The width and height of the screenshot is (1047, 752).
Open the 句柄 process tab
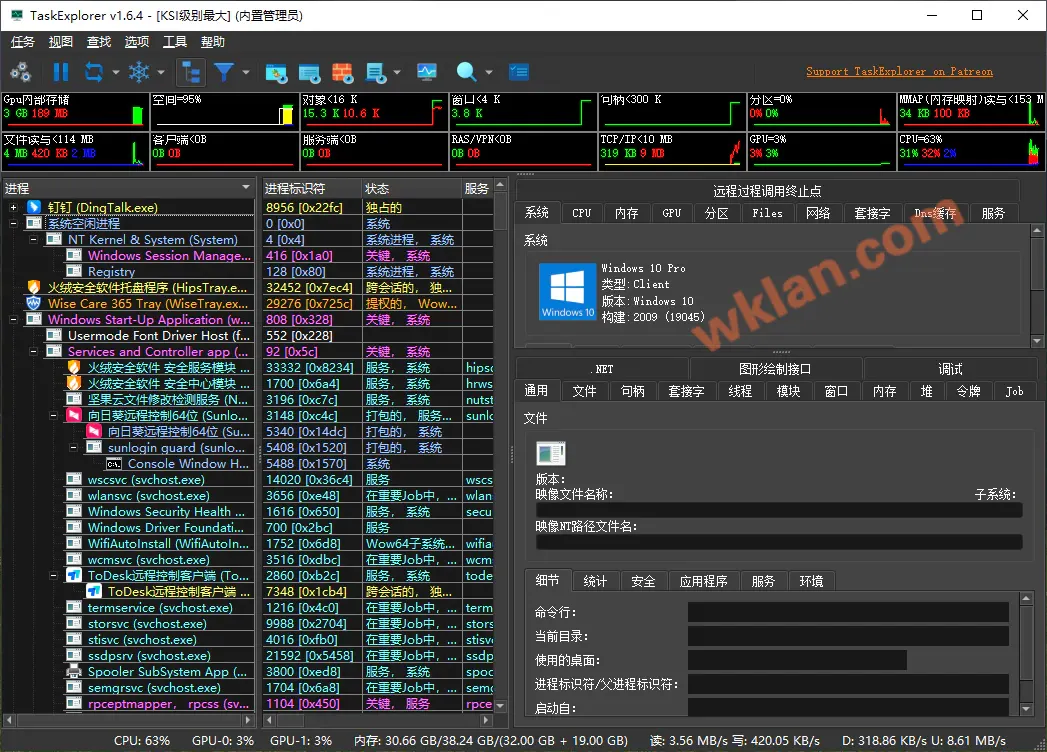point(633,391)
